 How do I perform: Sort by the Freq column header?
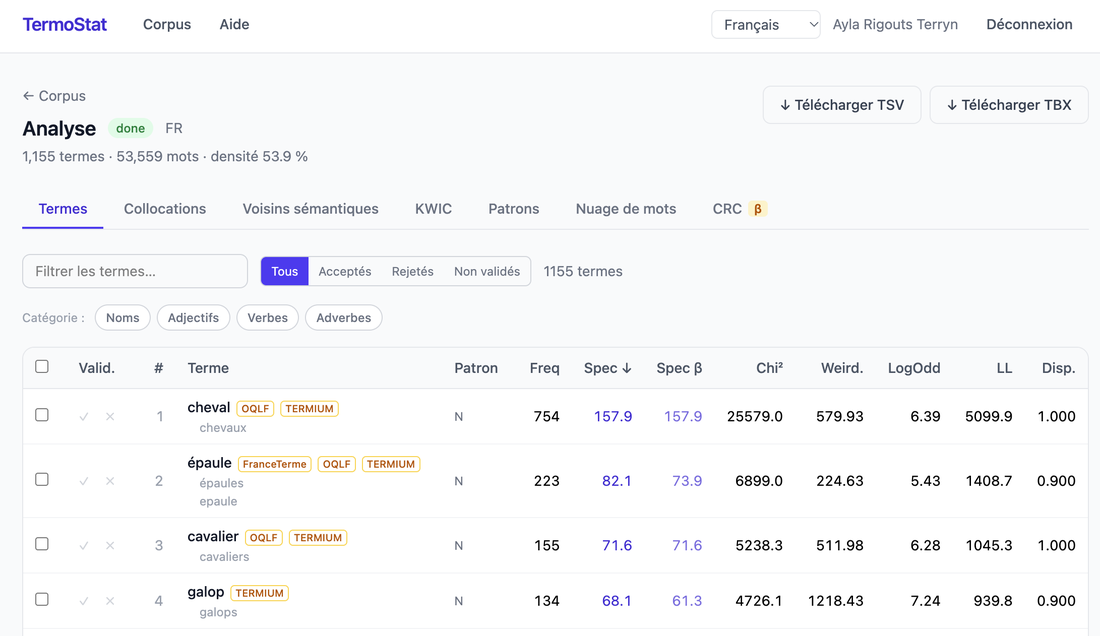pos(544,368)
